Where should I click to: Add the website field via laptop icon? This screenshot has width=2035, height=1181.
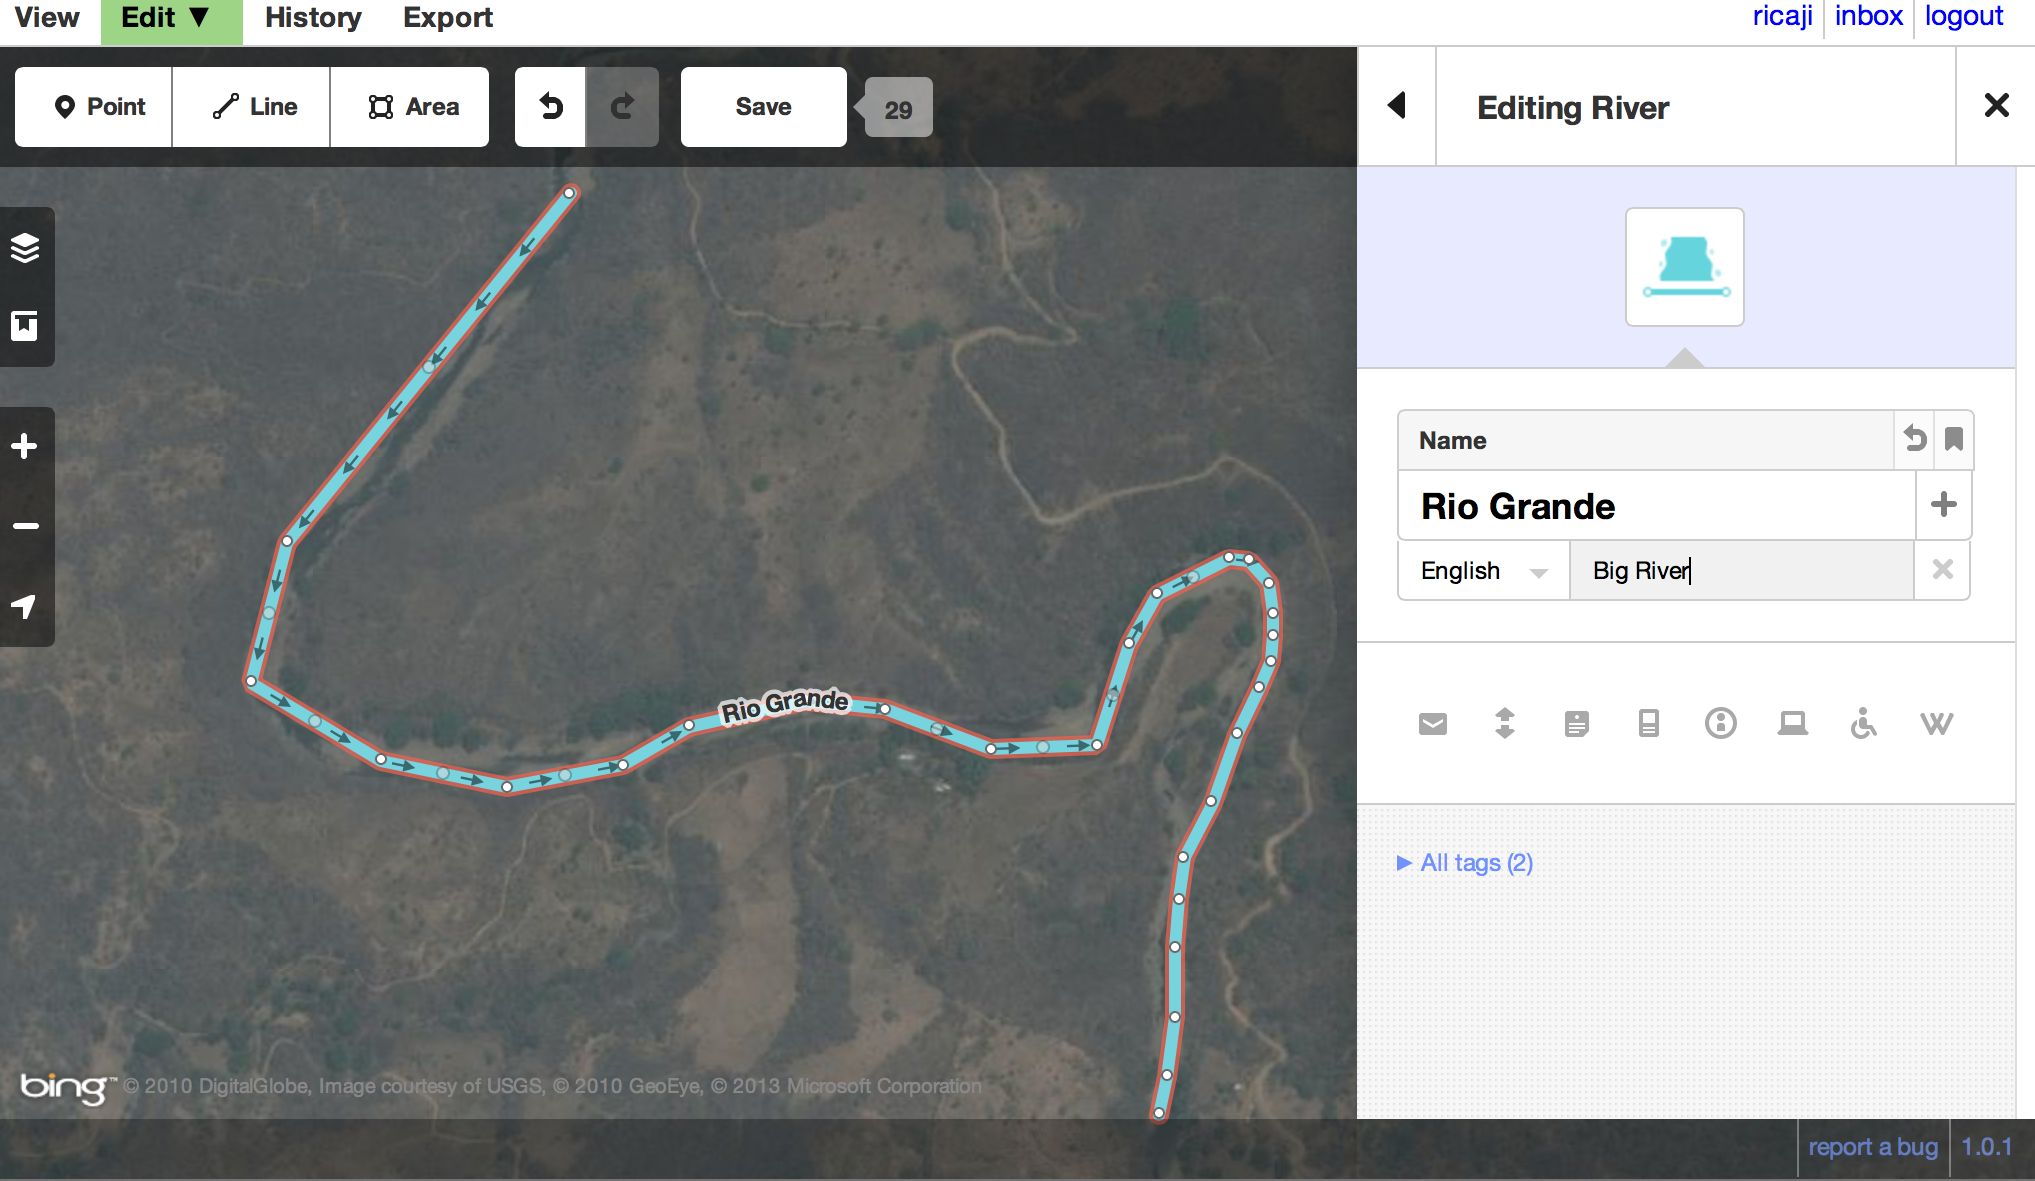pos(1792,723)
